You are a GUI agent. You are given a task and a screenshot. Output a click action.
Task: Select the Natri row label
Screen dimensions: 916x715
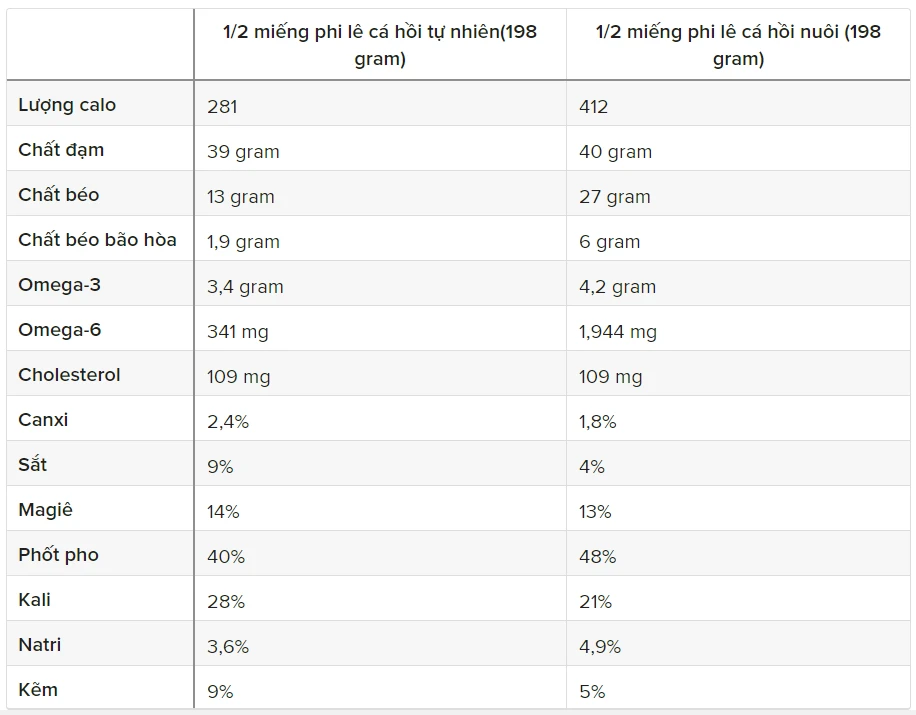[x=39, y=645]
